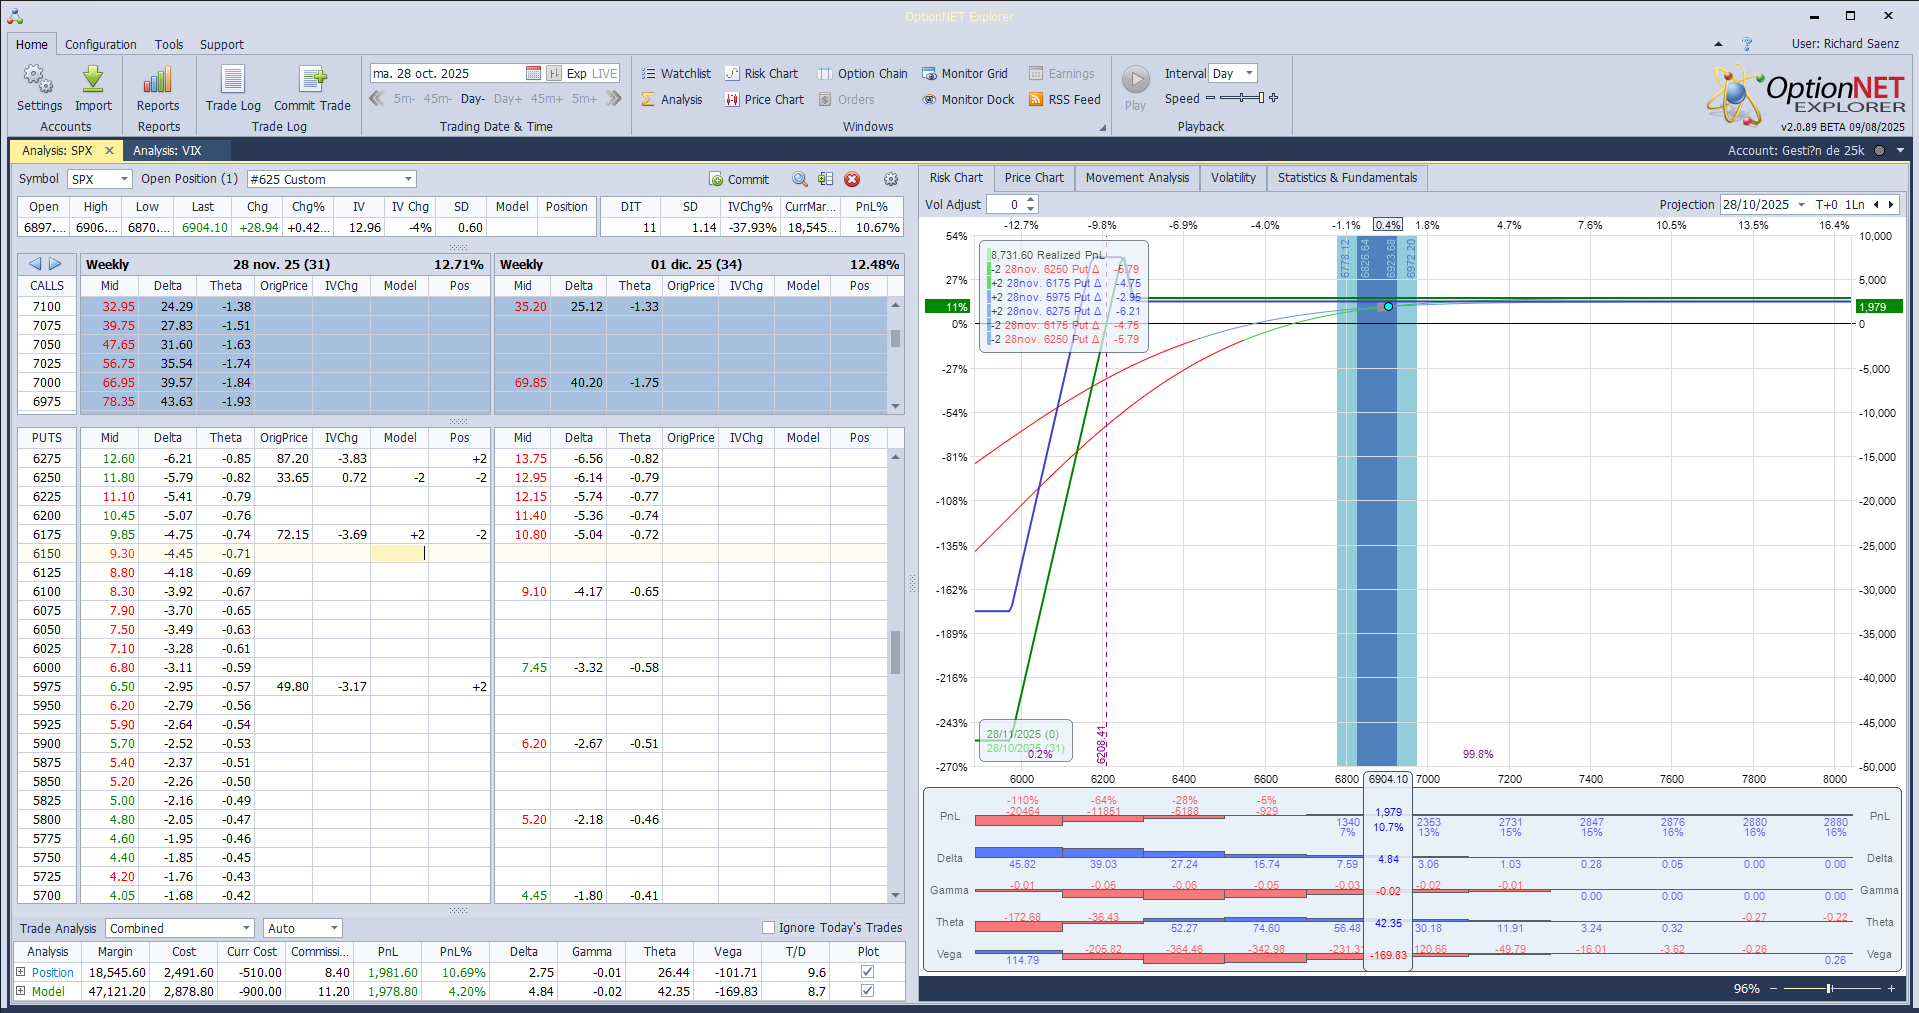
Task: Click the expiry marker icon left of Exp
Action: (554, 73)
